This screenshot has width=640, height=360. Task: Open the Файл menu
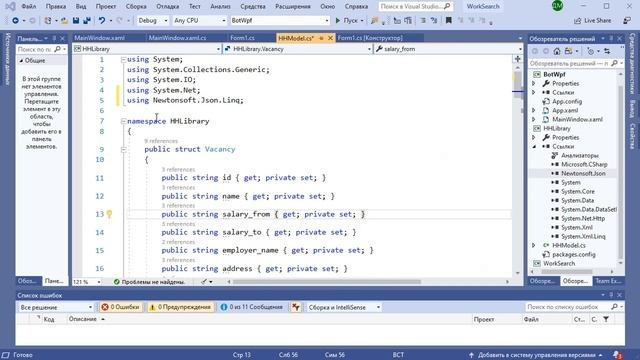click(28, 7)
